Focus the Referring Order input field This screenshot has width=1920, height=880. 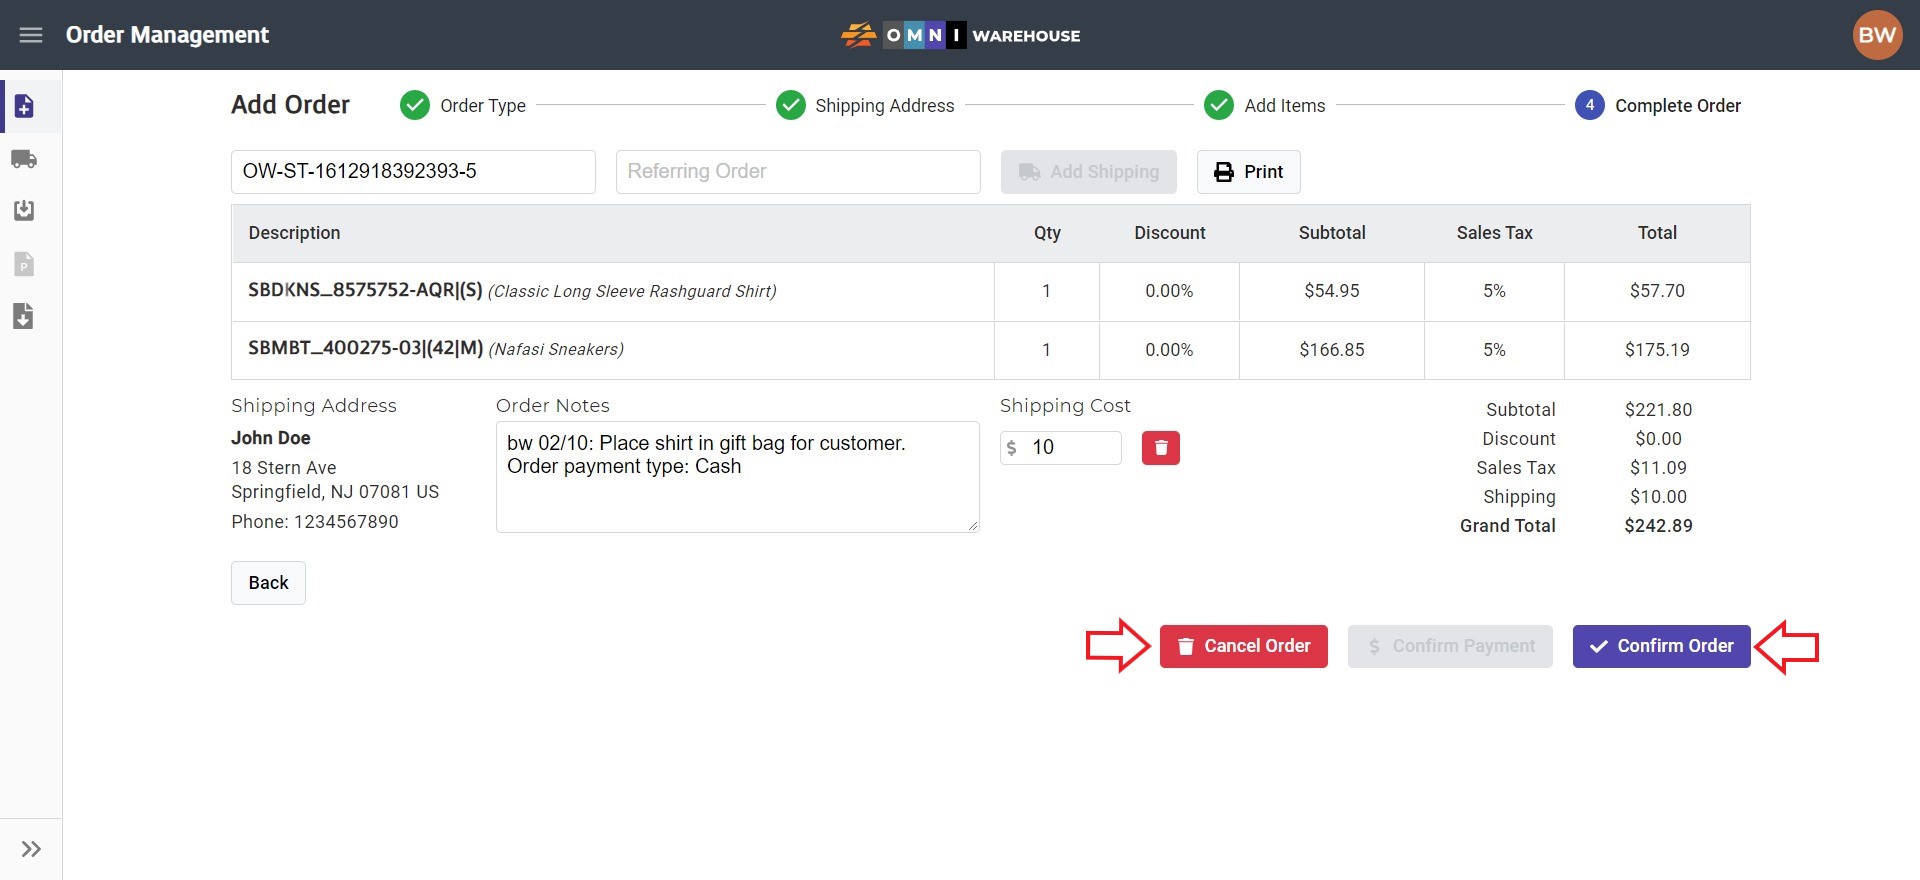[798, 172]
